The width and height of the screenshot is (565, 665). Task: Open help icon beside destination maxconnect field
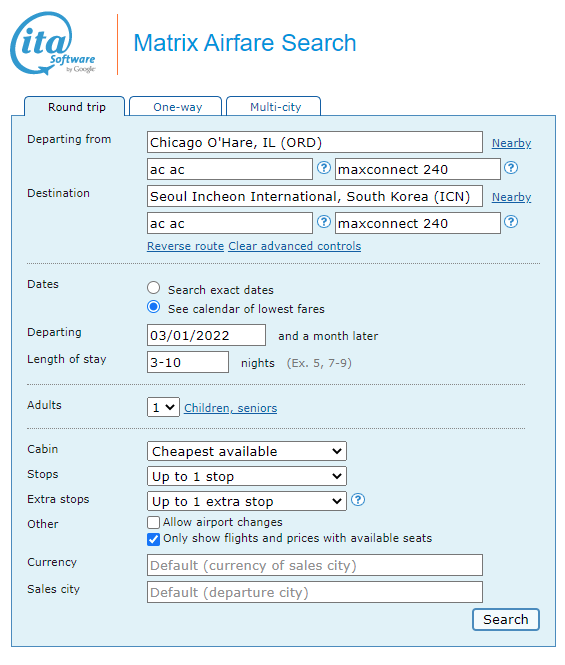point(511,222)
